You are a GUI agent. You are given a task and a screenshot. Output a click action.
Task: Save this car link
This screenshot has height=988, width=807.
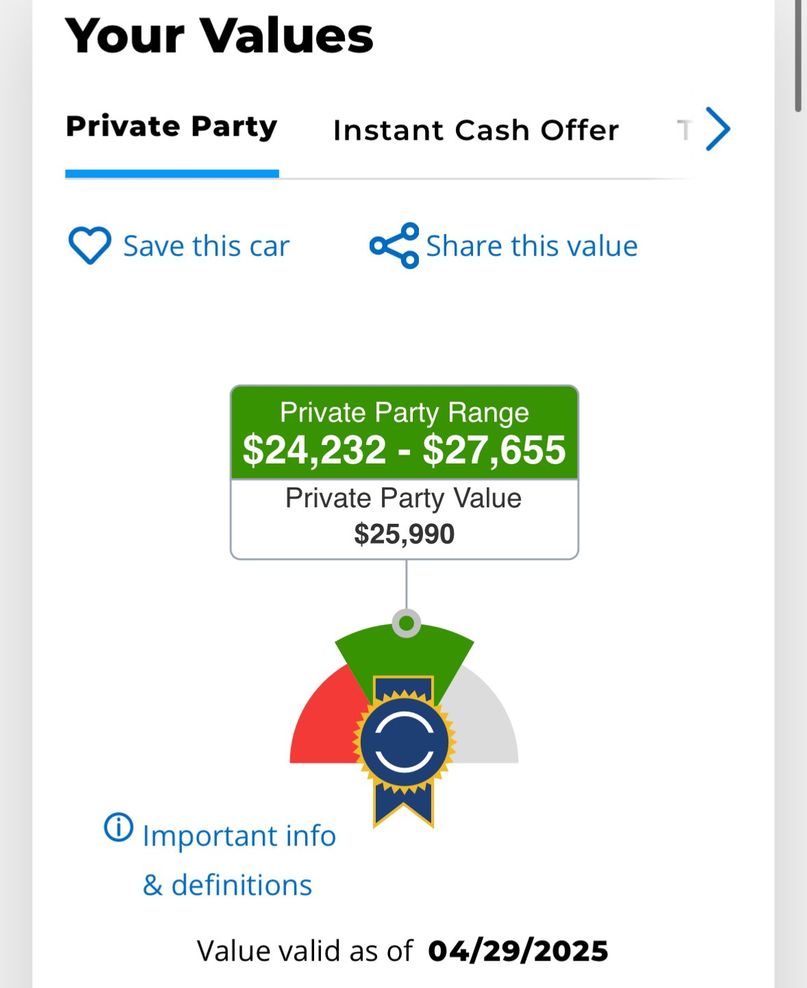[x=206, y=246]
